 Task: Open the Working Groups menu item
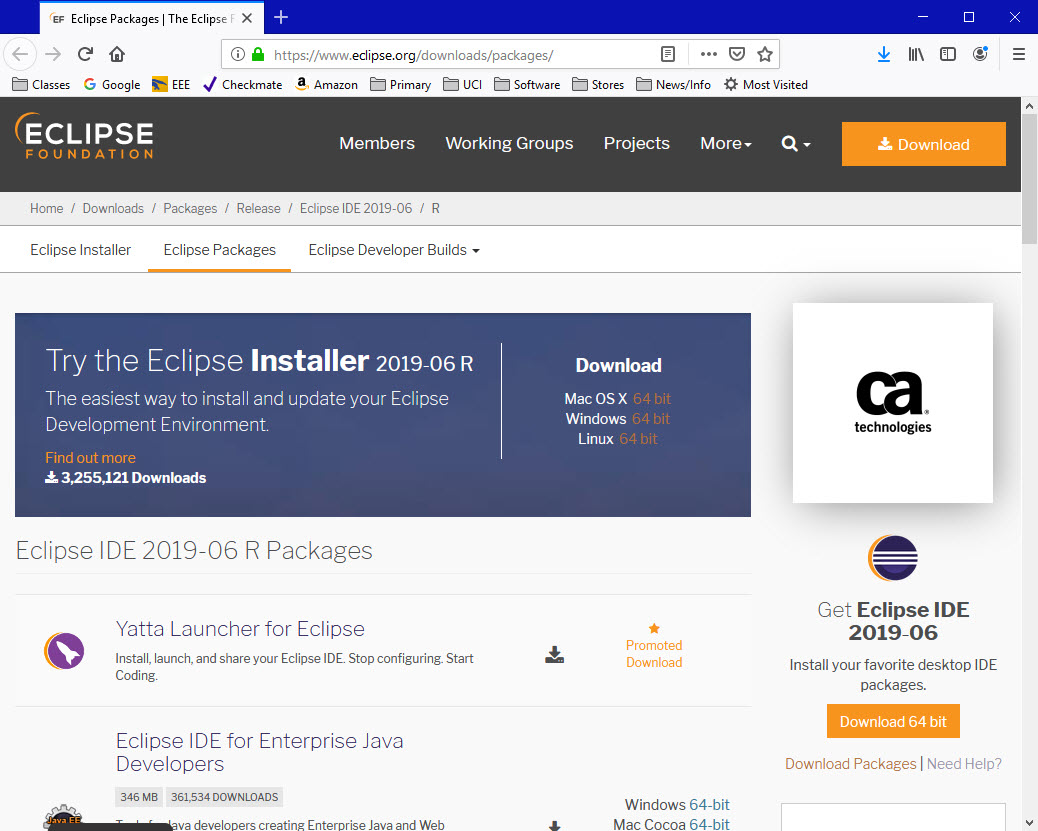tap(509, 144)
